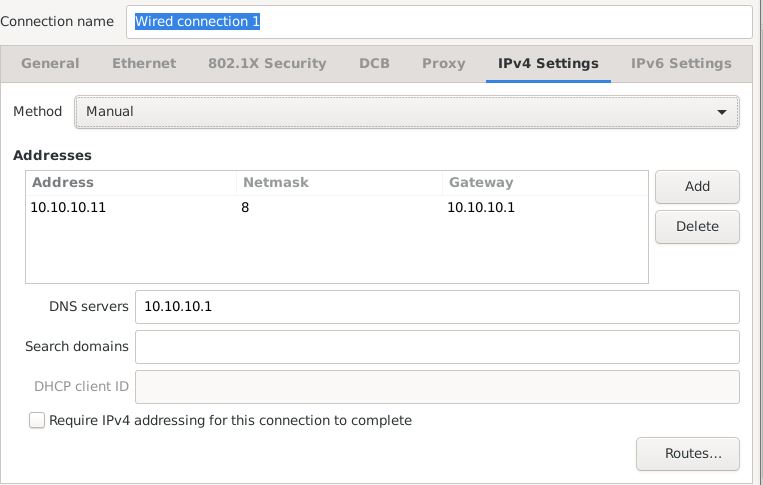This screenshot has width=763, height=485.
Task: Open the Routes… dialog button
Action: (x=688, y=454)
